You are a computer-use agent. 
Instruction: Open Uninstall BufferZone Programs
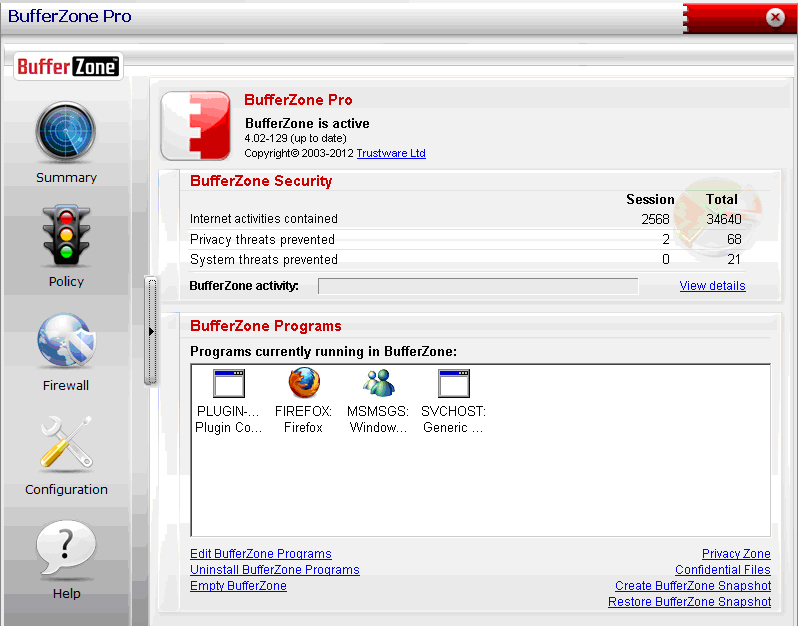(275, 570)
